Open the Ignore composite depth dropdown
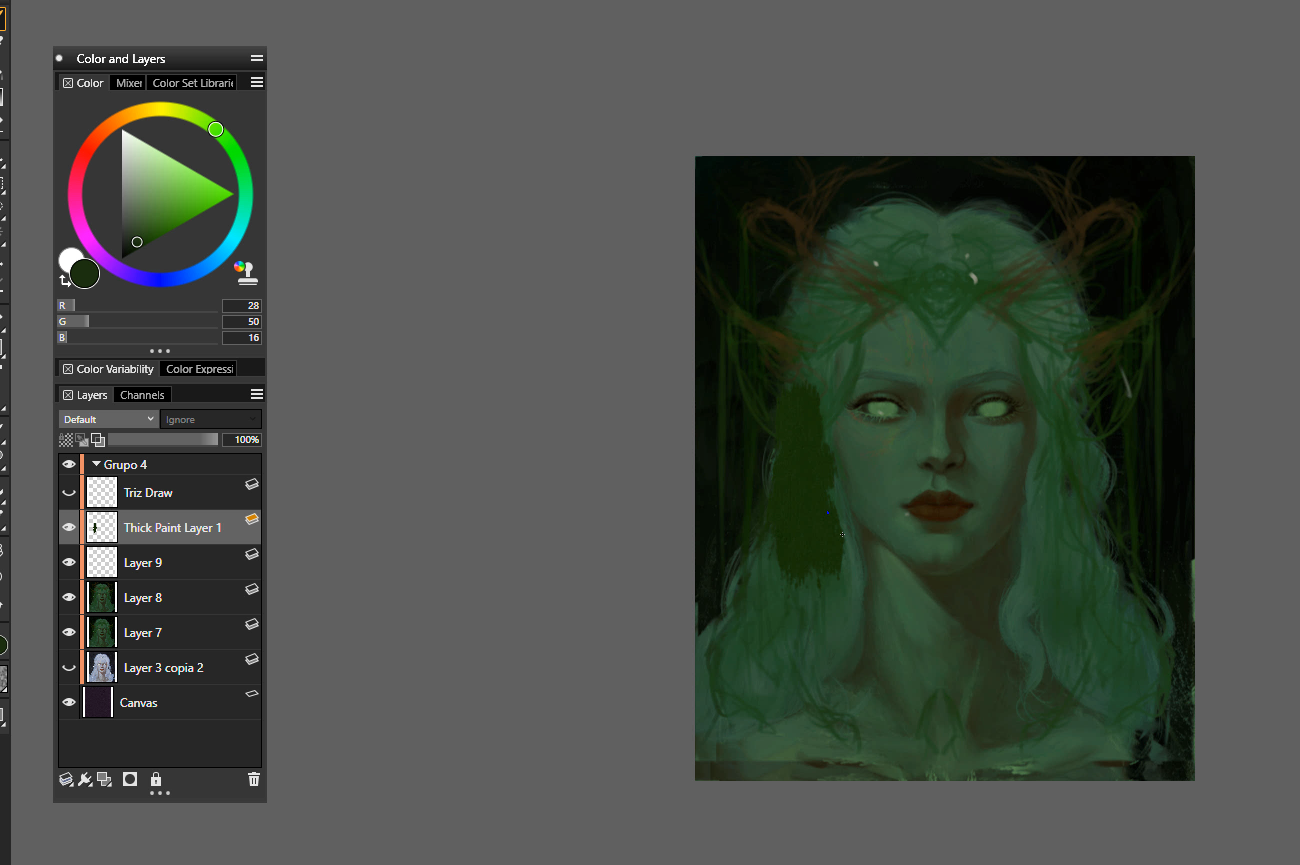This screenshot has width=1300, height=865. (210, 419)
